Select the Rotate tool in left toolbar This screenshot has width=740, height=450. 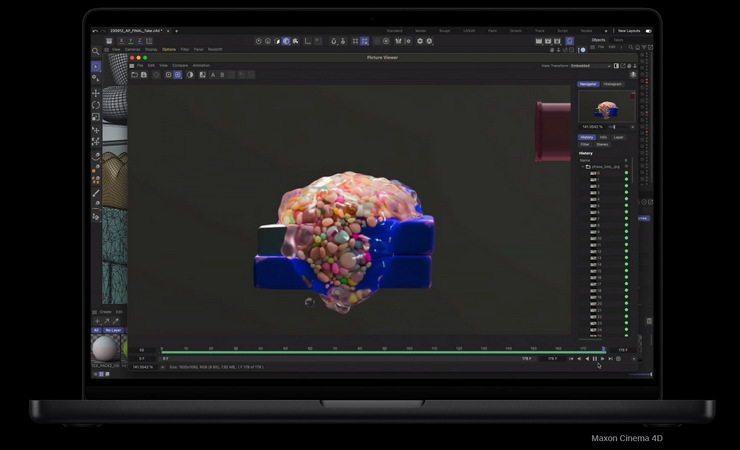[x=96, y=105]
